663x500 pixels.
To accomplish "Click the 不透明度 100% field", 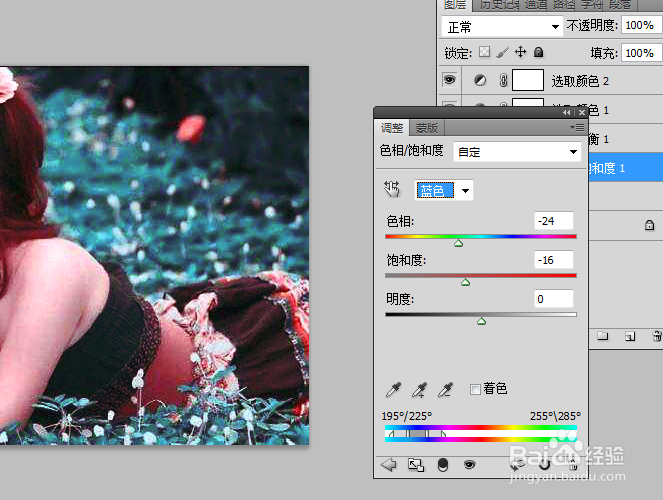I will [x=642, y=25].
